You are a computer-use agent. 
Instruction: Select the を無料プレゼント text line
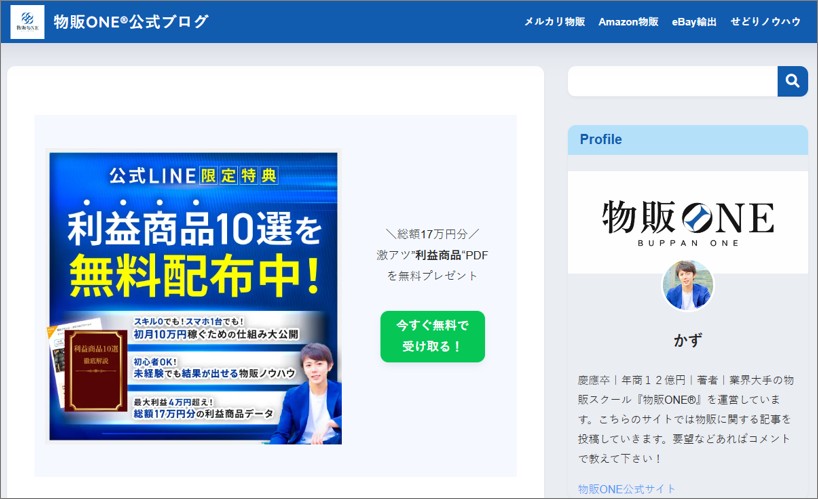click(432, 276)
